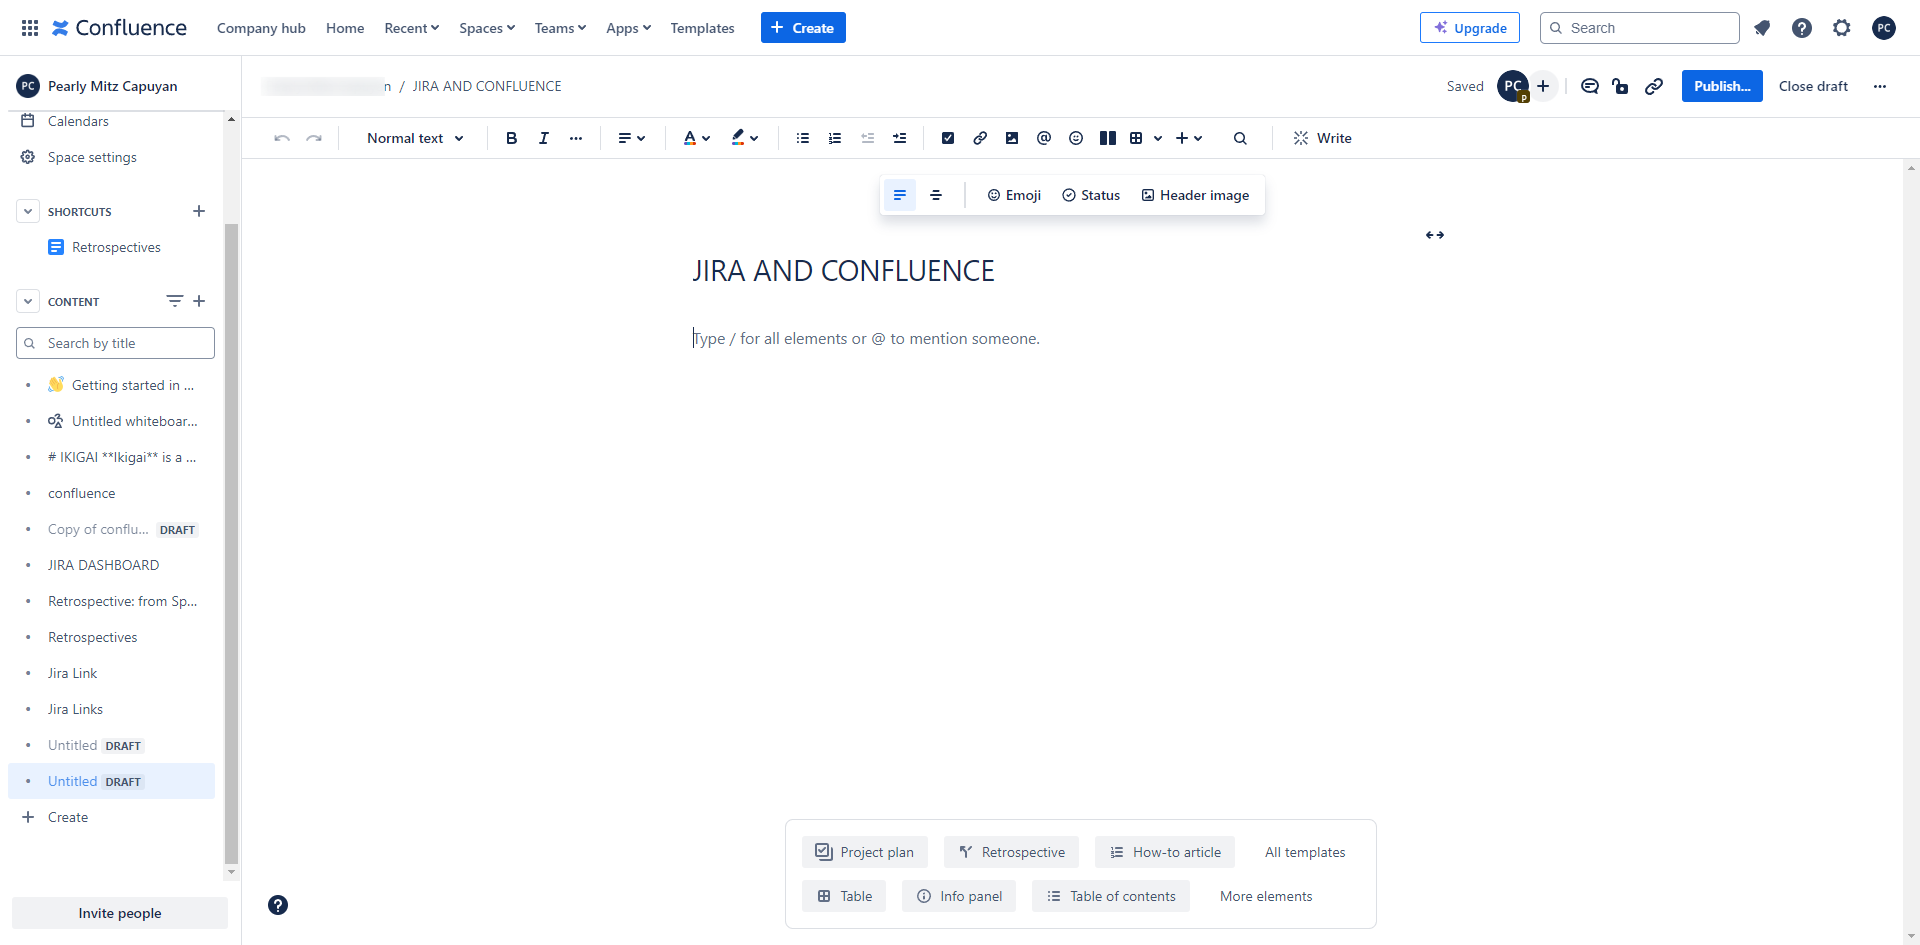Screen dimensions: 1920x945
Task: Open the emoji picker in toolbar
Action: click(1076, 138)
